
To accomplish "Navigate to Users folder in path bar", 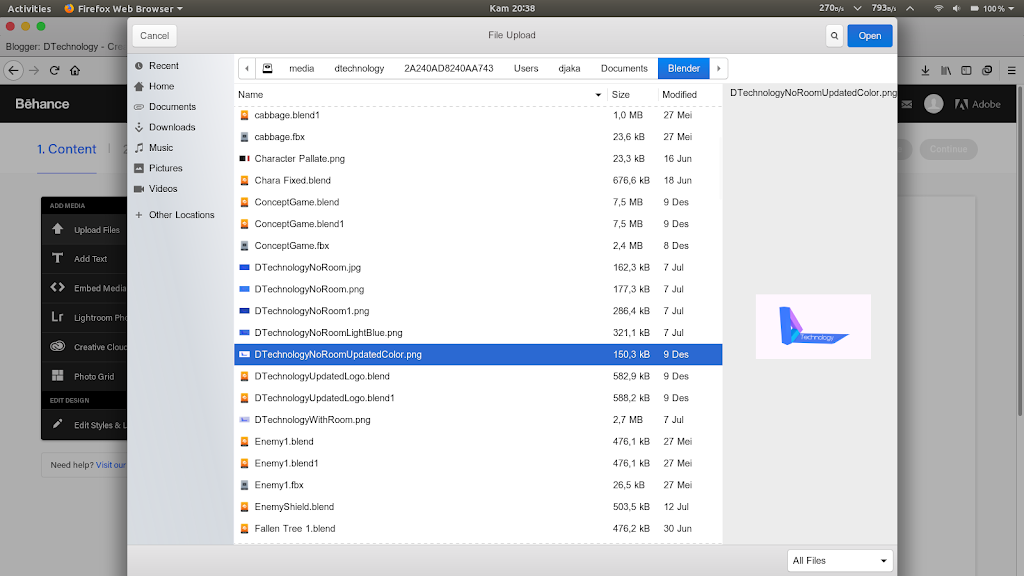I will tap(526, 69).
